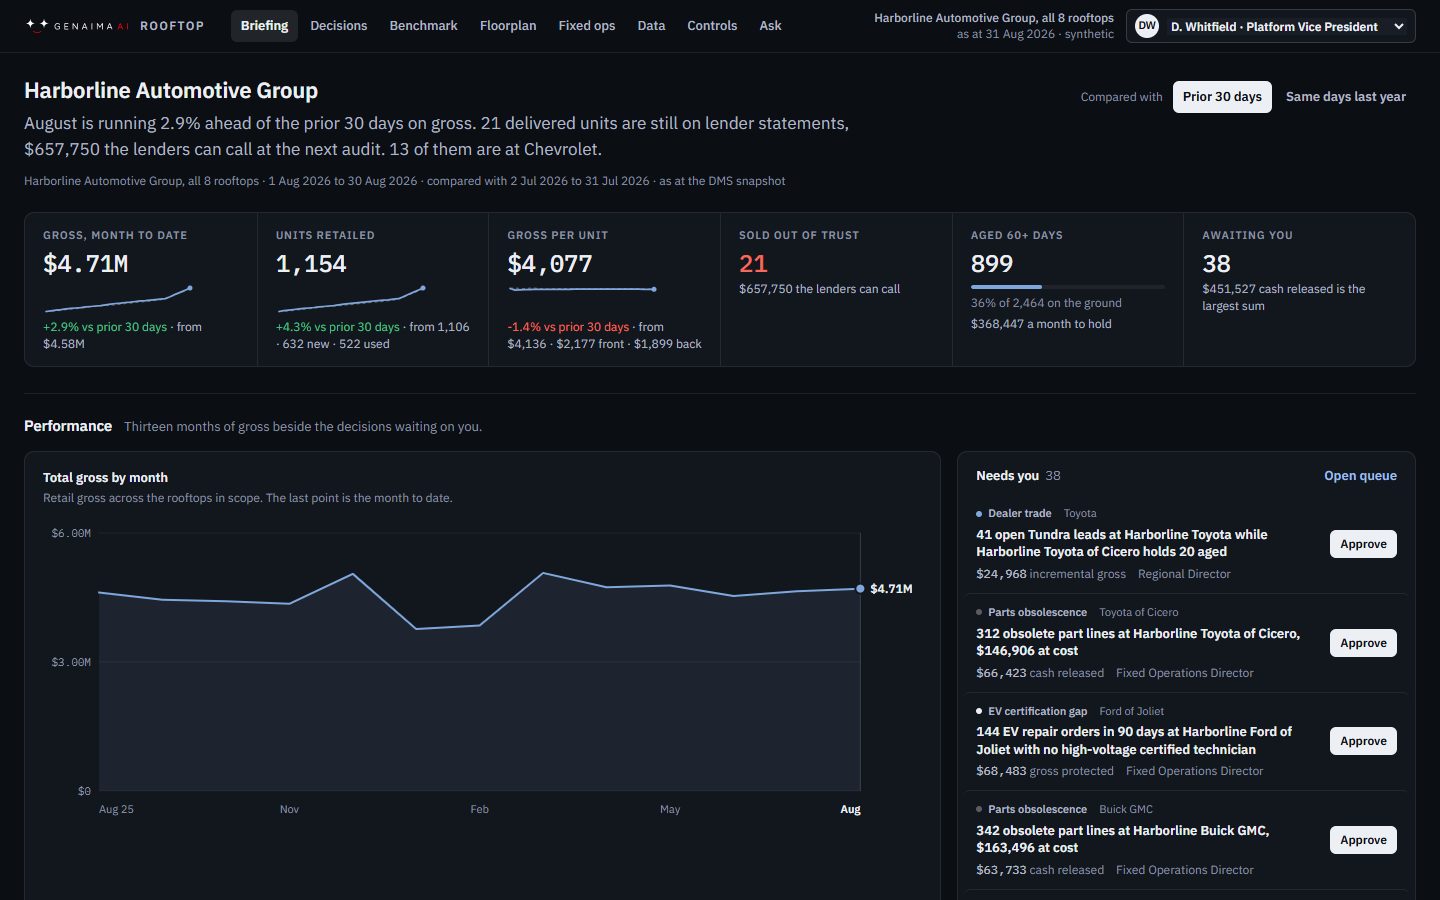Viewport: 1440px width, 900px height.
Task: Select the Prior 30 days comparison
Action: click(1222, 97)
